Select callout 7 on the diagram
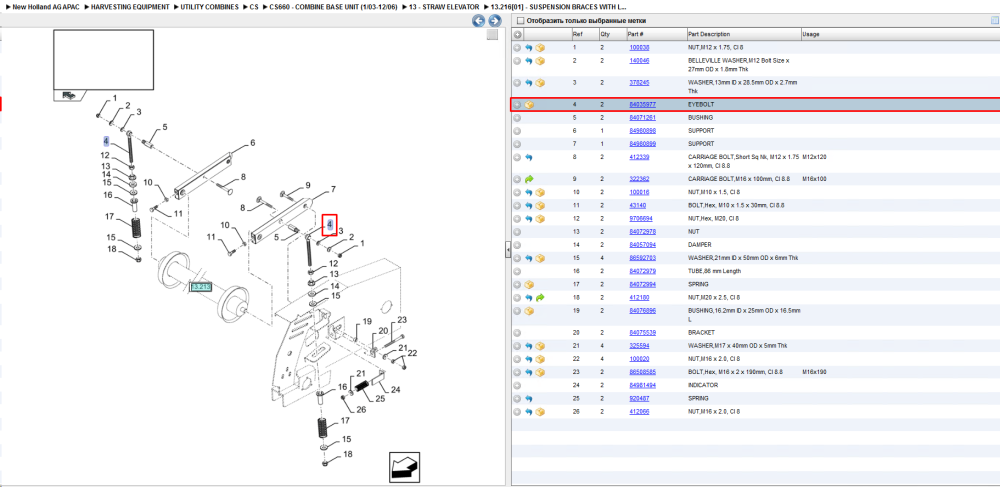Image resolution: width=1000 pixels, height=487 pixels. tap(332, 189)
